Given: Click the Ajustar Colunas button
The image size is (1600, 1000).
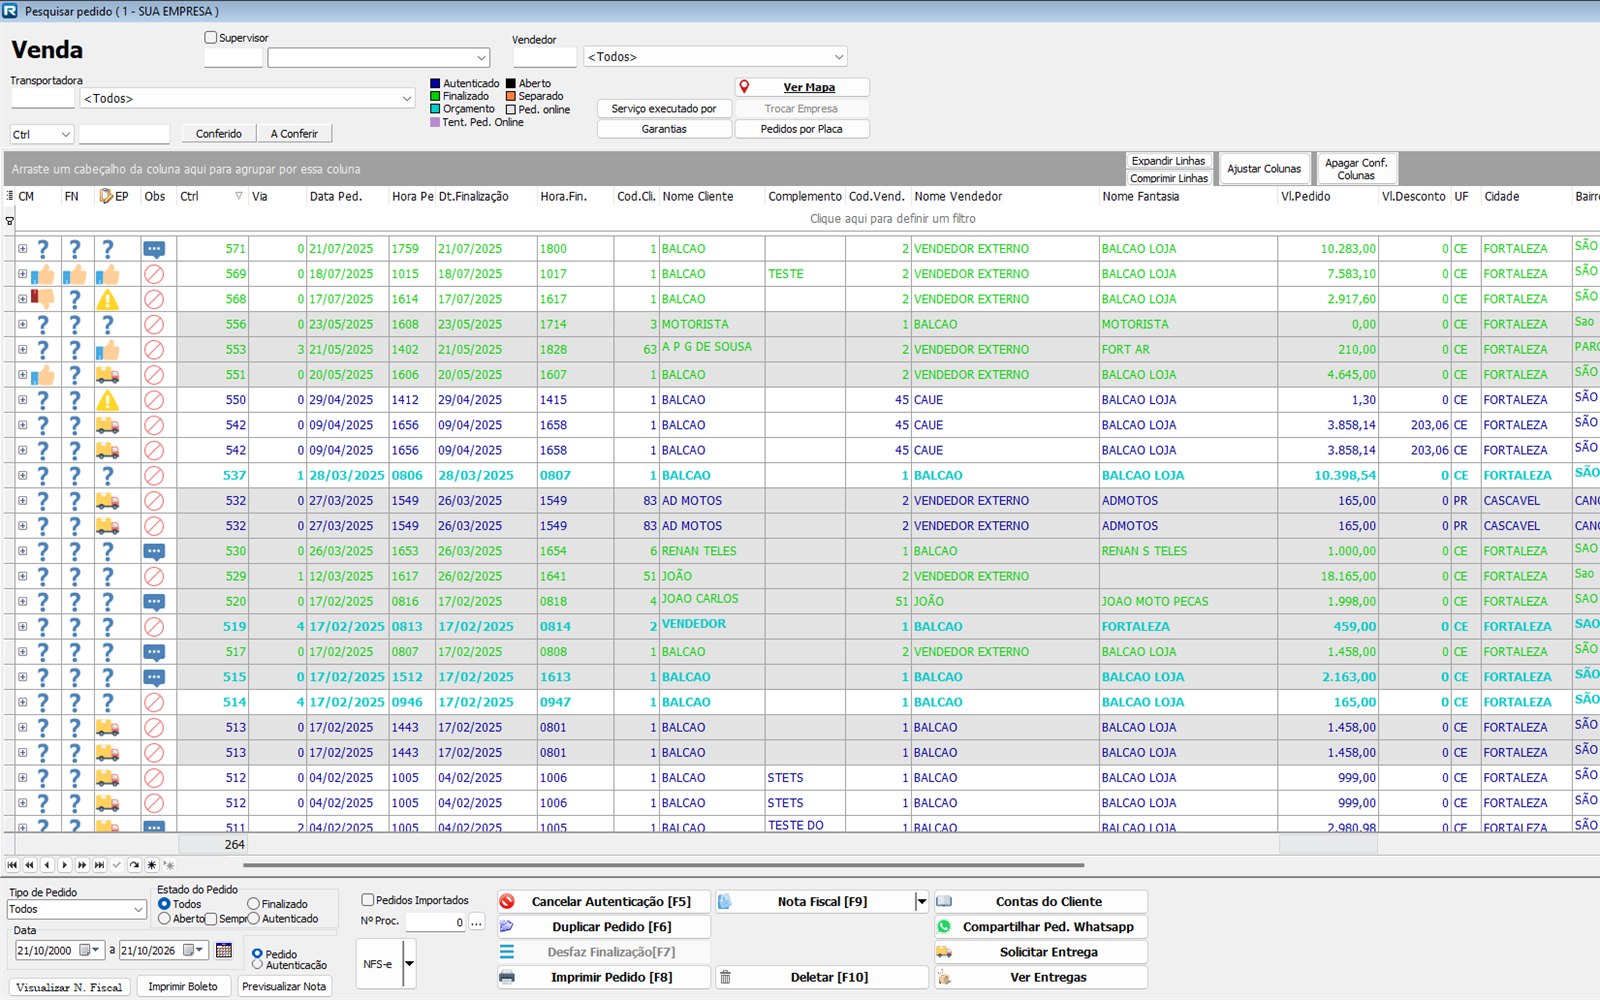Looking at the screenshot, I should pos(1264,169).
